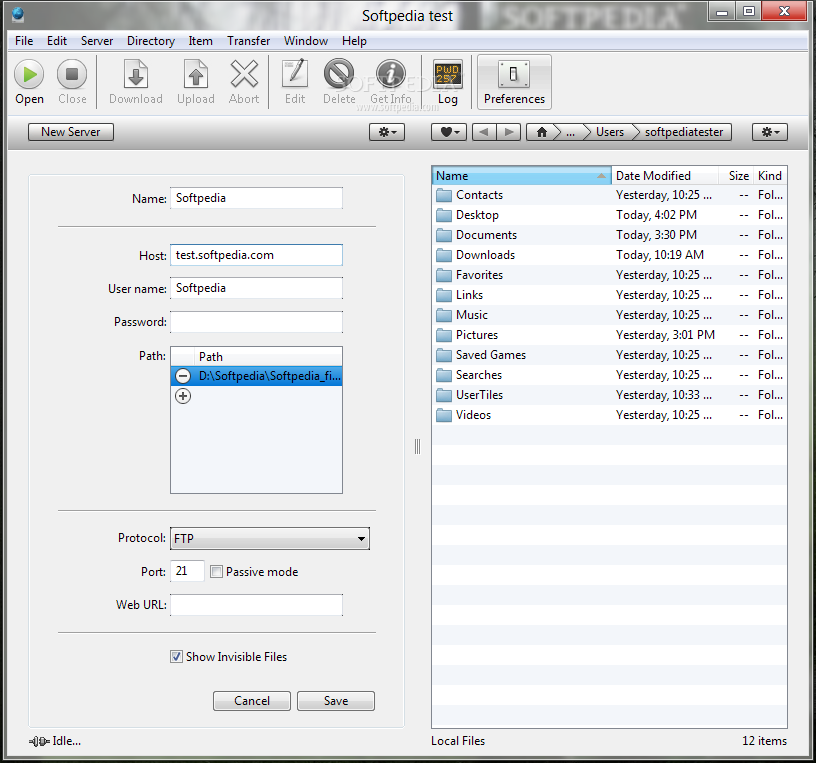Click the Download toolbar icon

136,74
